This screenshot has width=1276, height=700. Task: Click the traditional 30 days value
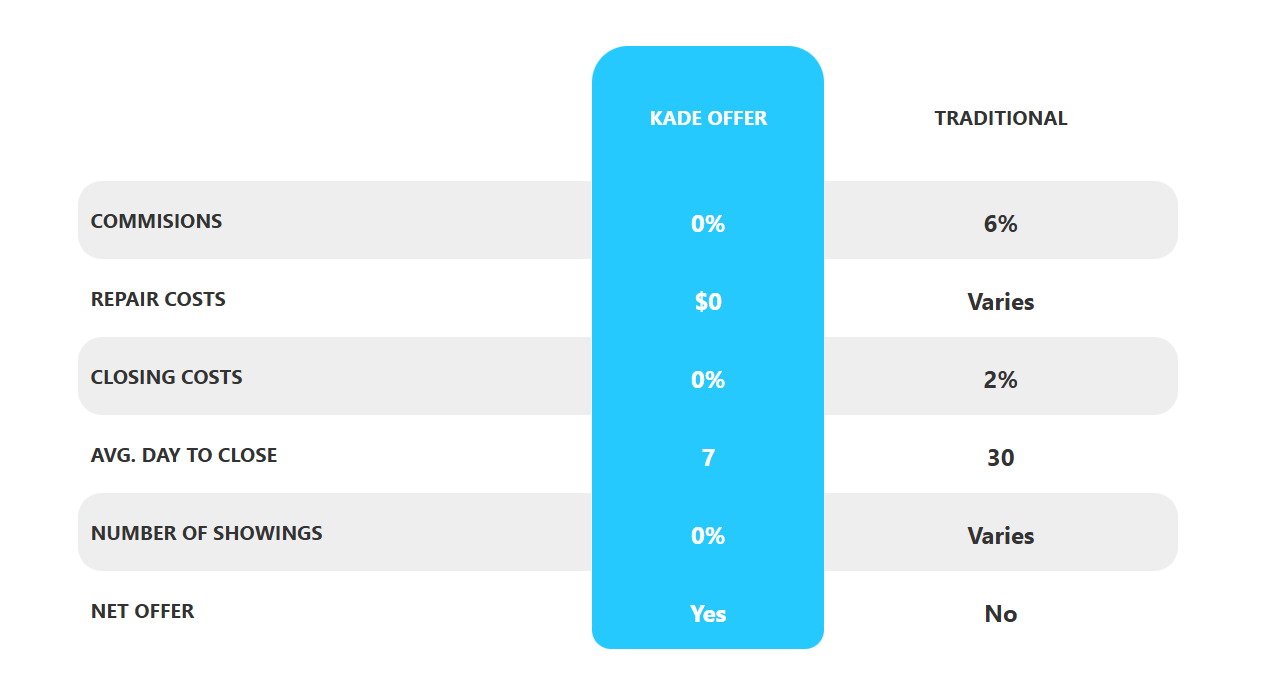pos(1000,458)
